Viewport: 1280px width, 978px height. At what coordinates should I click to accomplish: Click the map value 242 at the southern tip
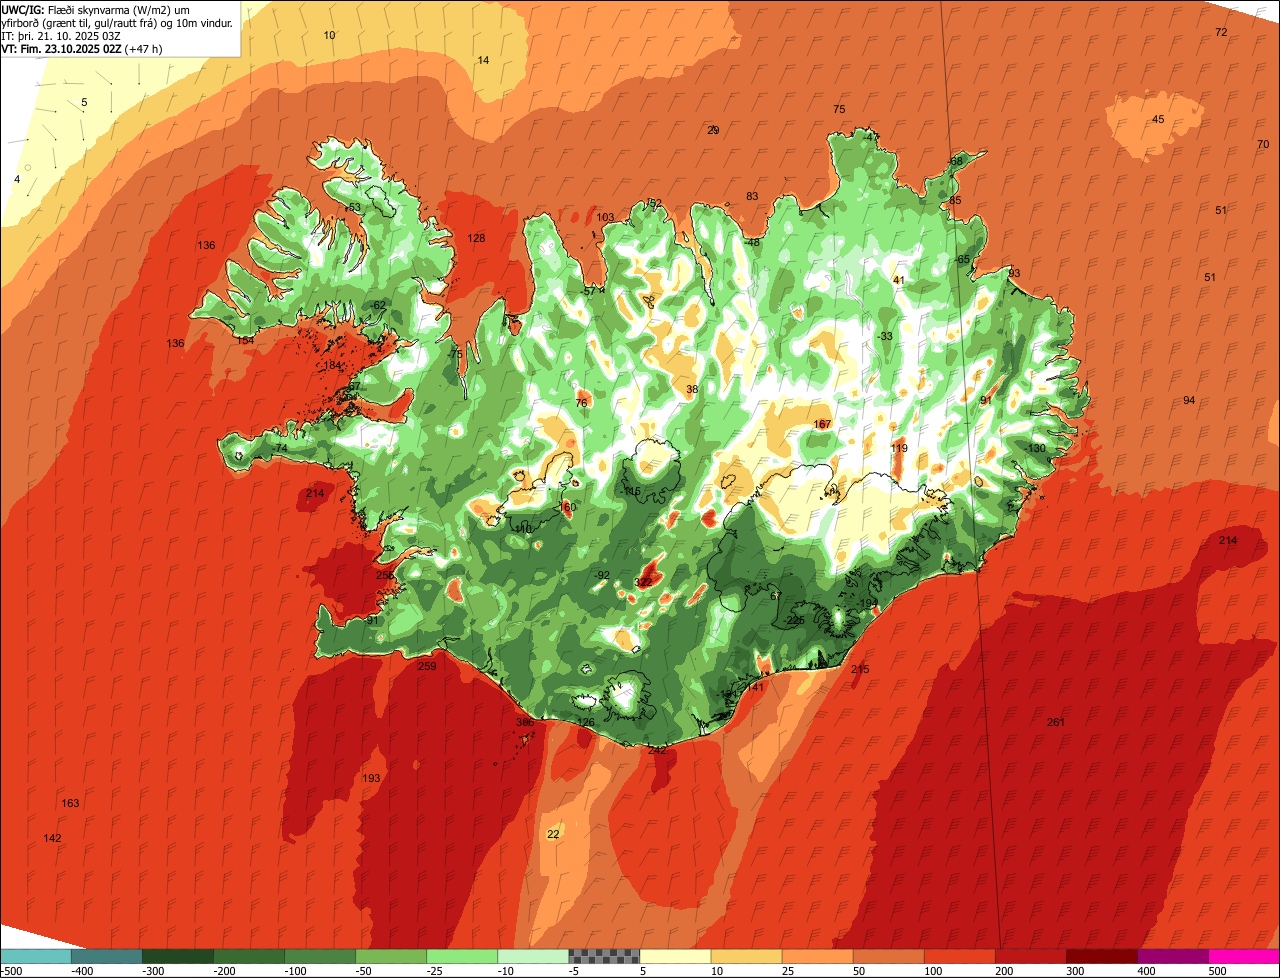coord(657,750)
